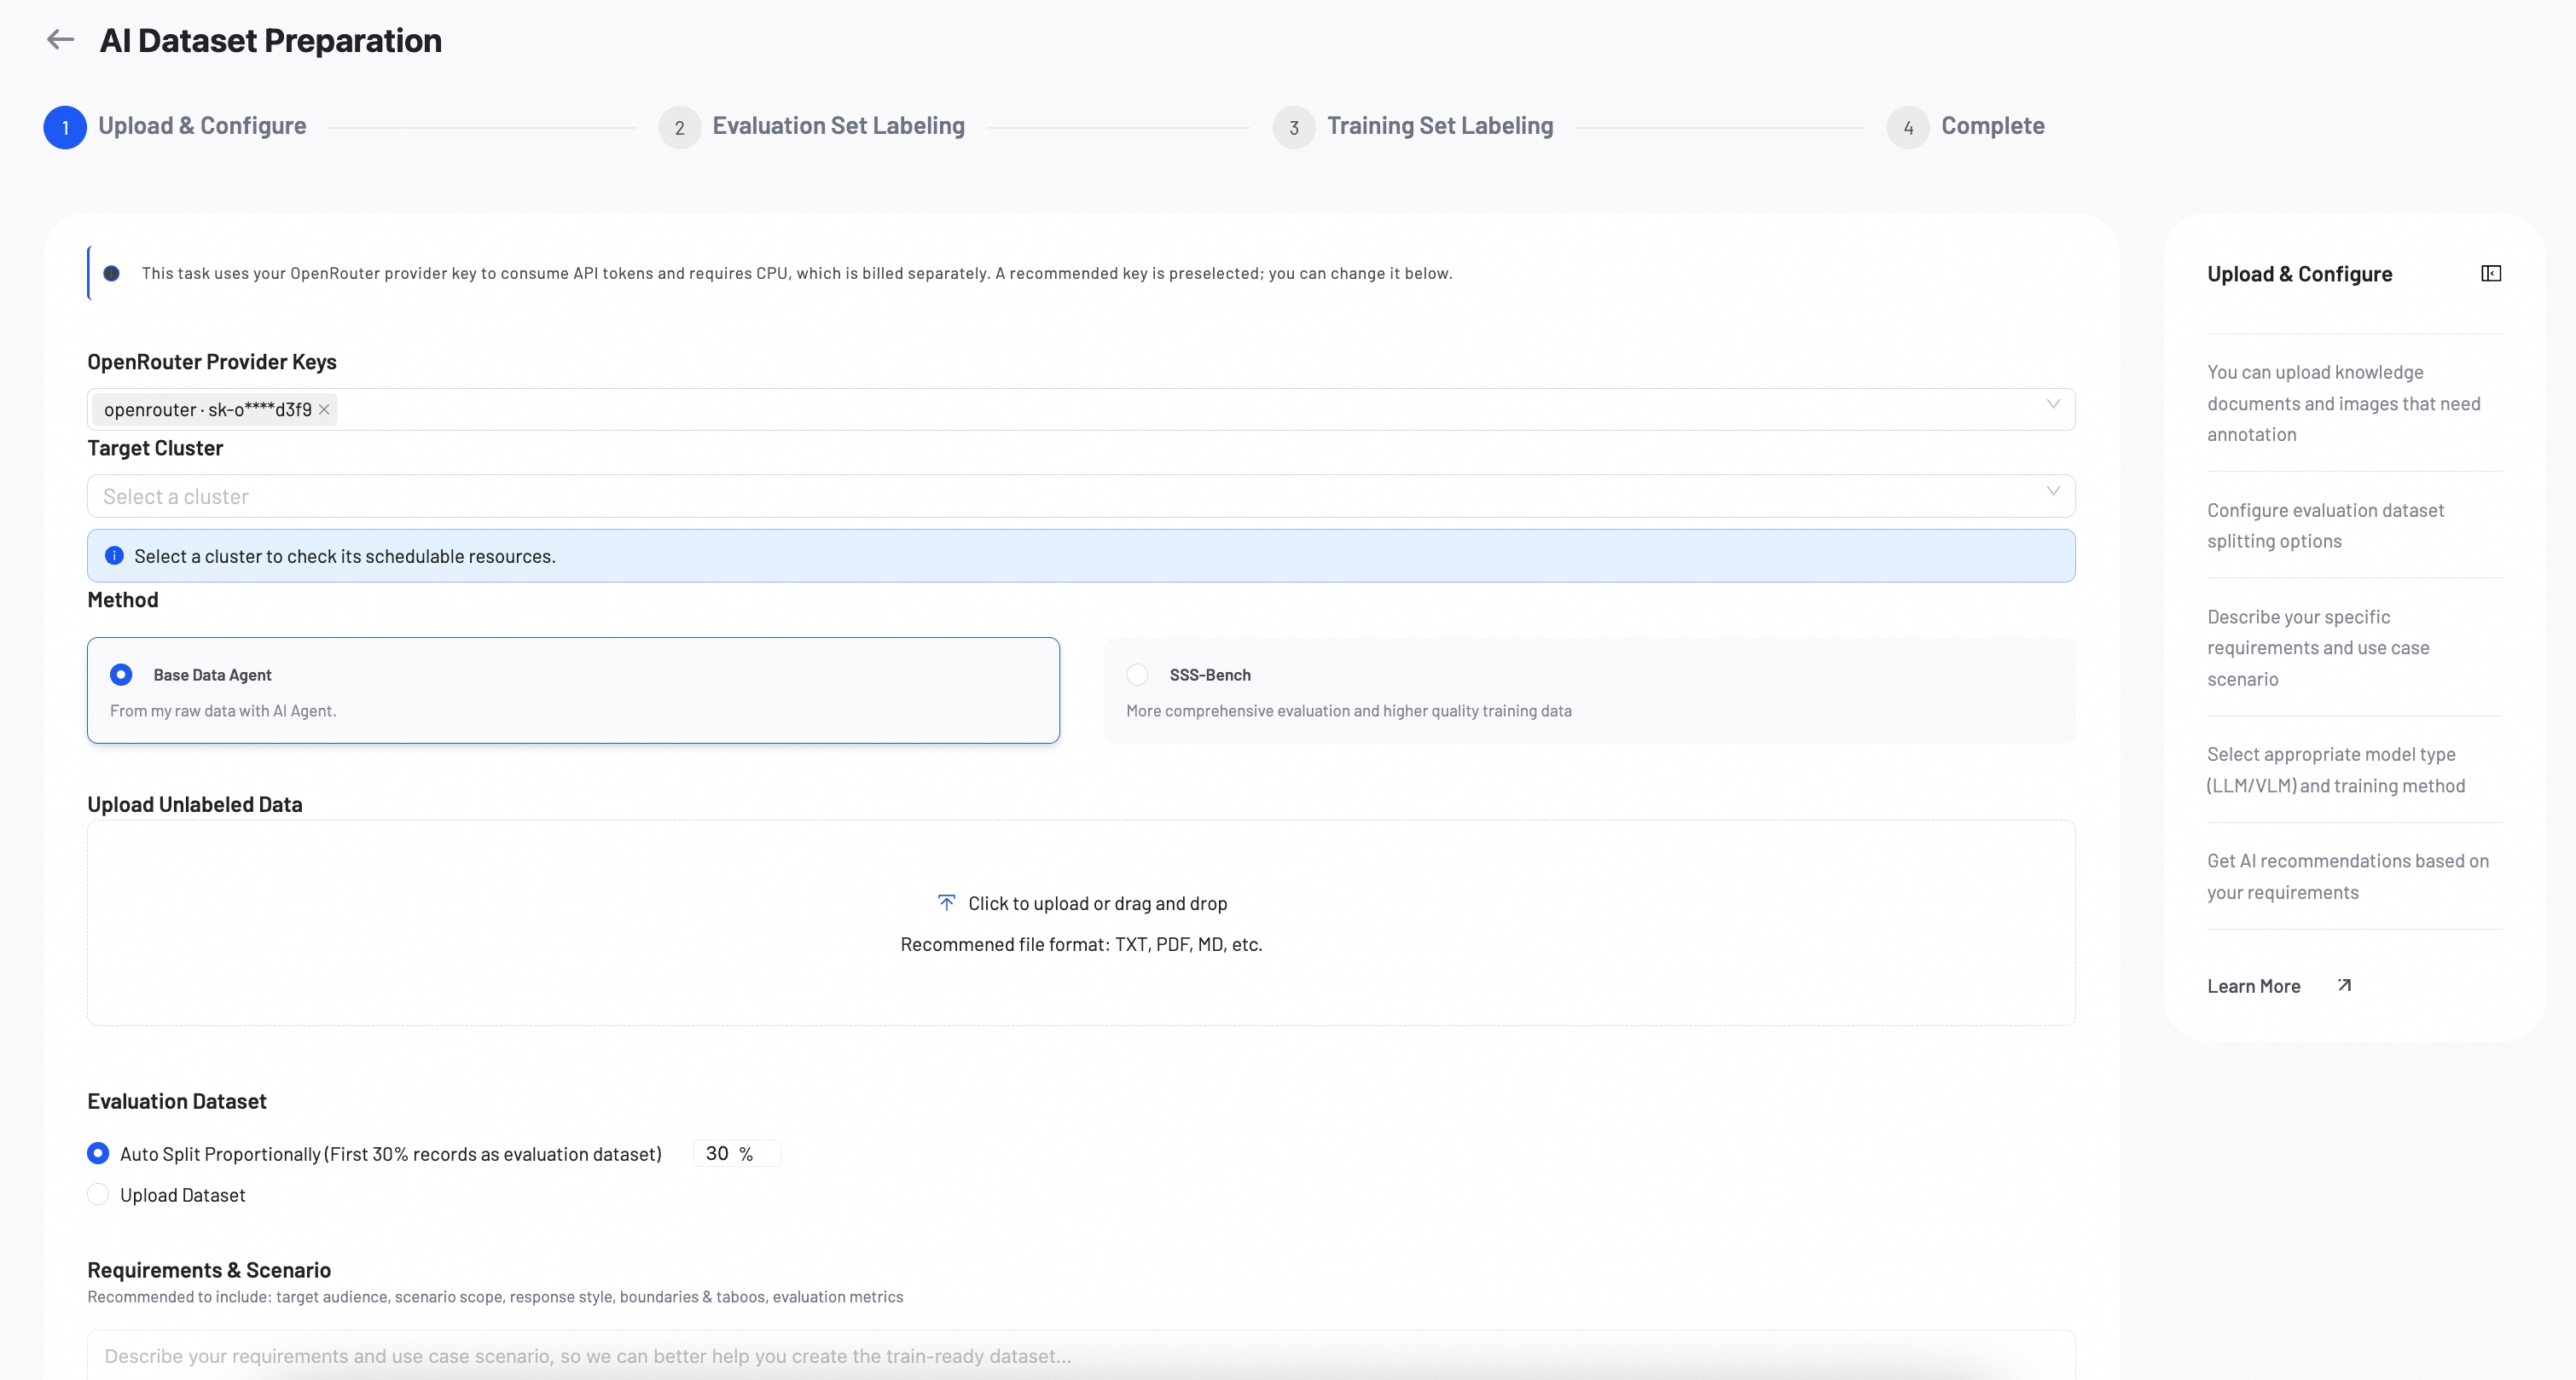Focus the requirements description text box
Image resolution: width=2576 pixels, height=1380 pixels.
point(1081,1355)
